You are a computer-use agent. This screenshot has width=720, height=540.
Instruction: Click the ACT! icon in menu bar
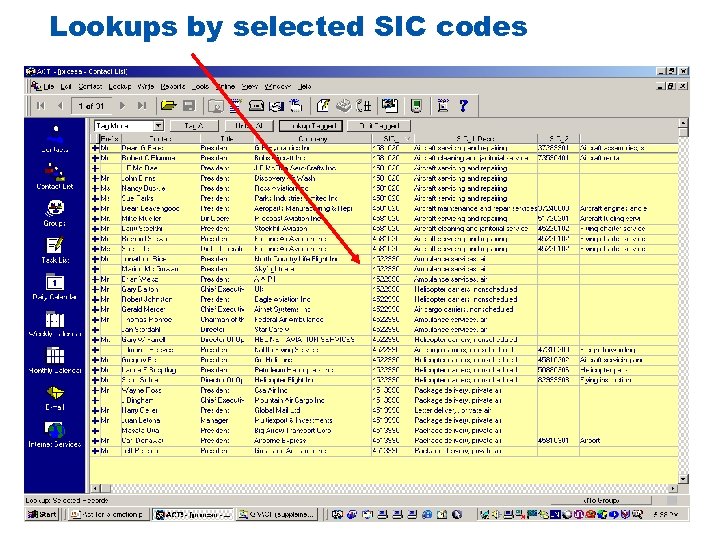35,86
